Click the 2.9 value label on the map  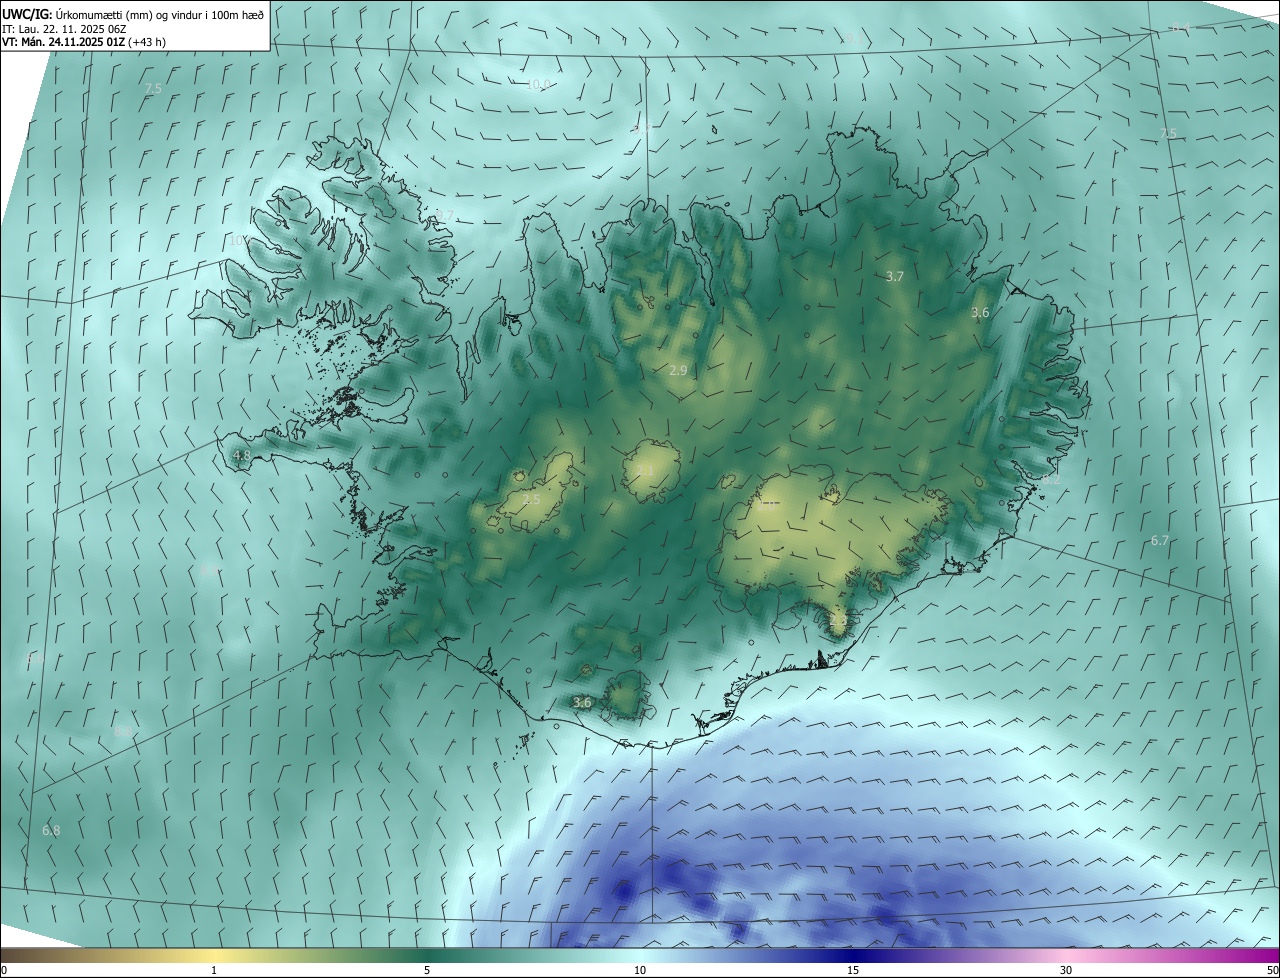pyautogui.click(x=678, y=370)
